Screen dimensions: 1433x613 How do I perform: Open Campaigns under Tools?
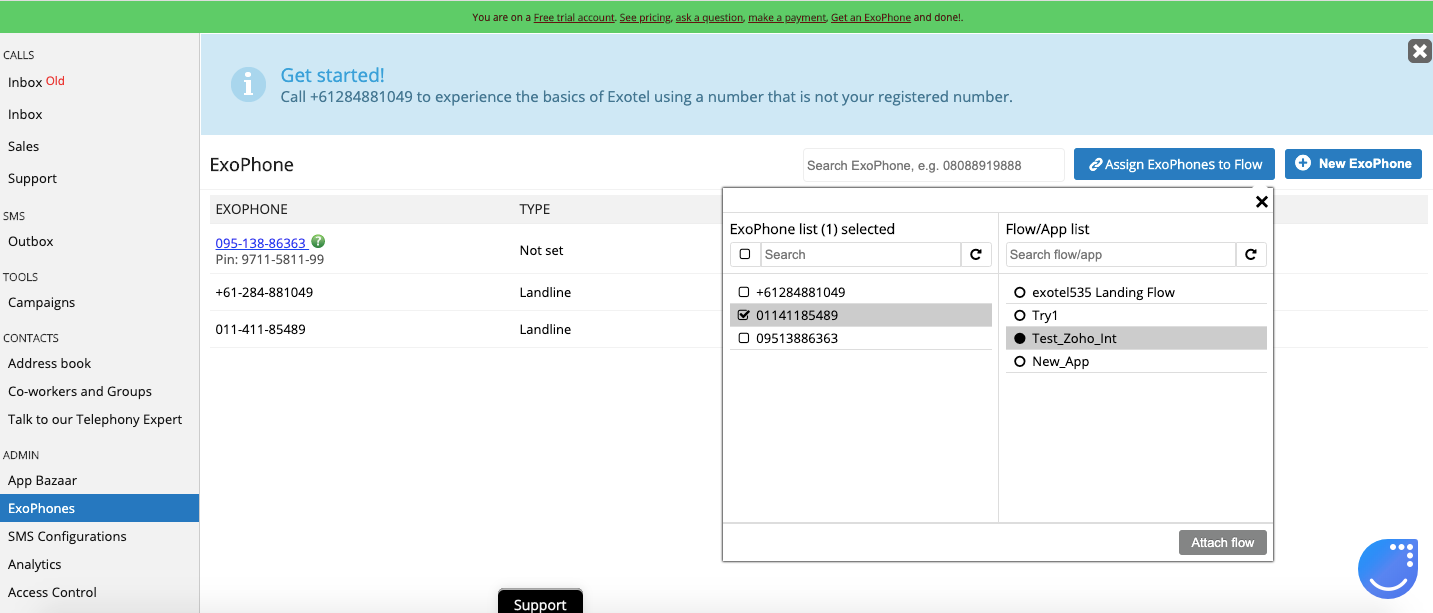tap(41, 302)
